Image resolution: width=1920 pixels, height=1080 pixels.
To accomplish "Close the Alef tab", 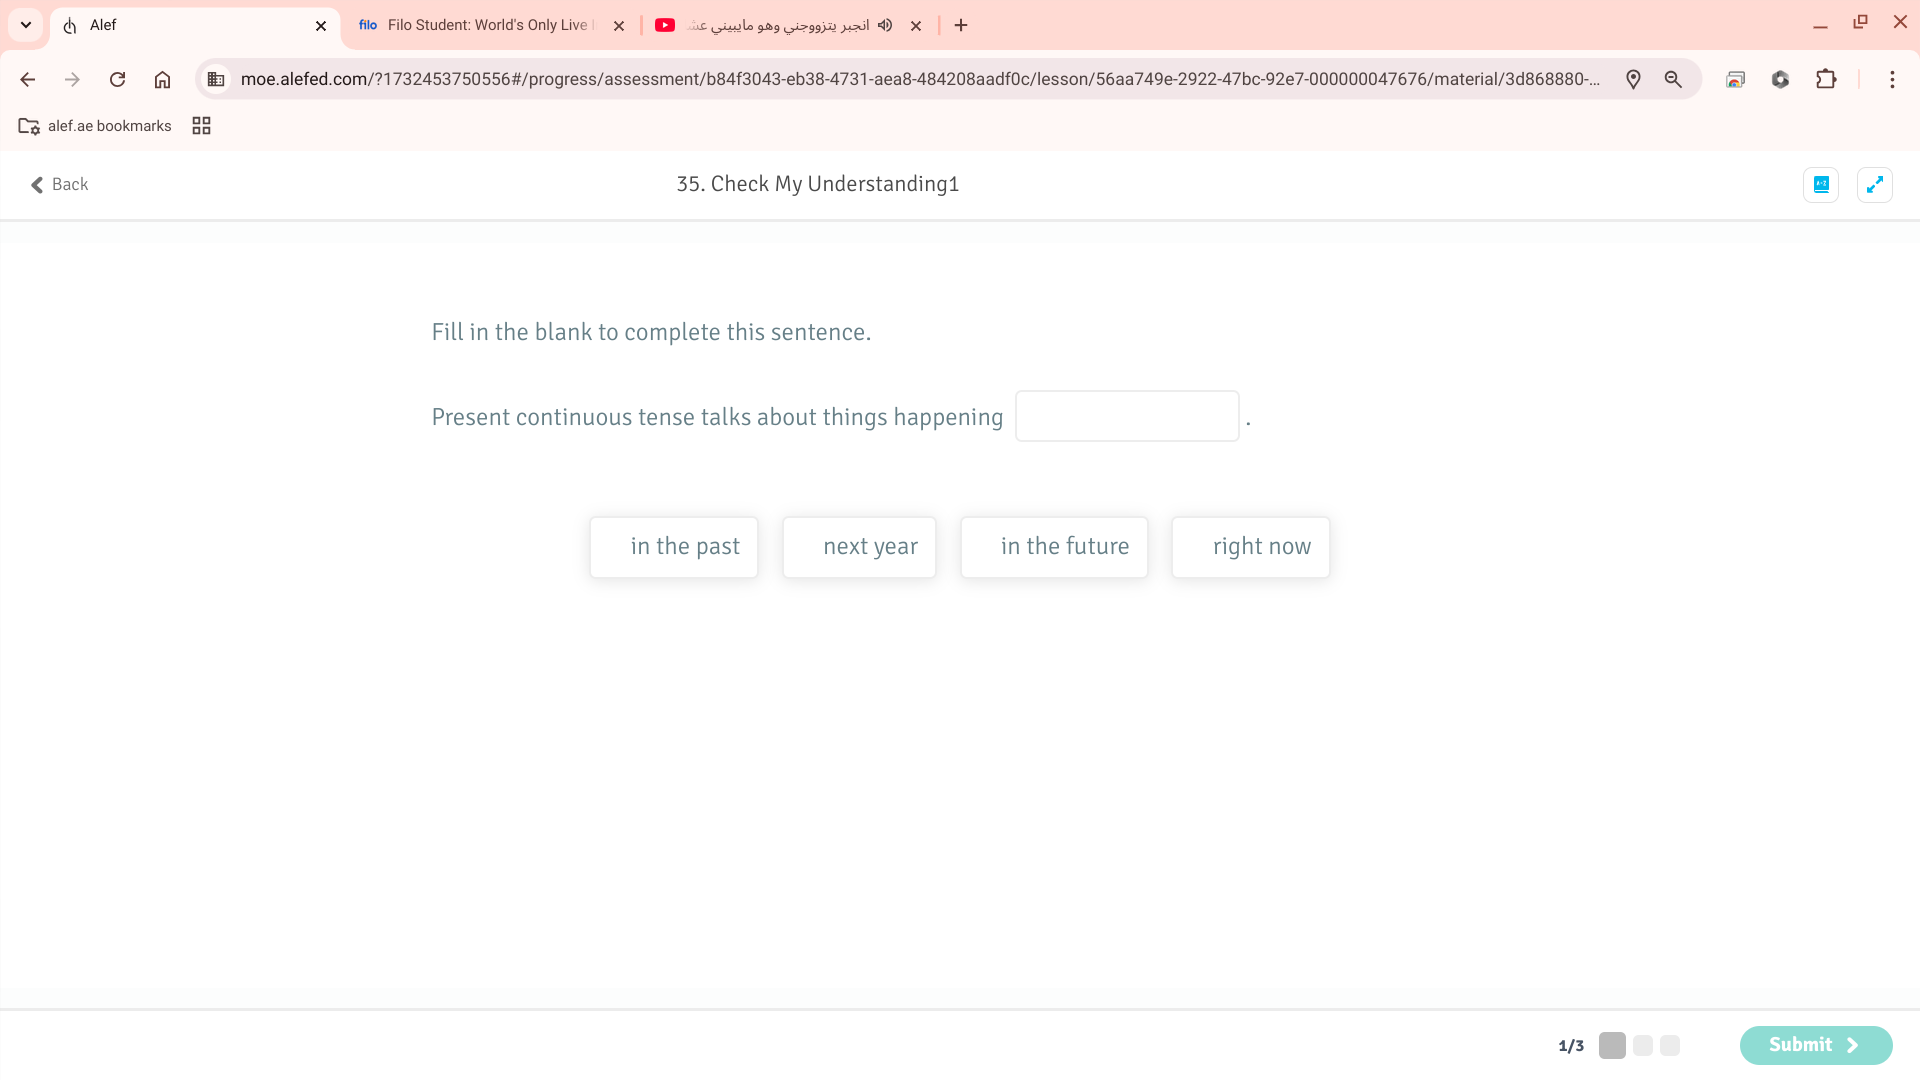I will [321, 26].
